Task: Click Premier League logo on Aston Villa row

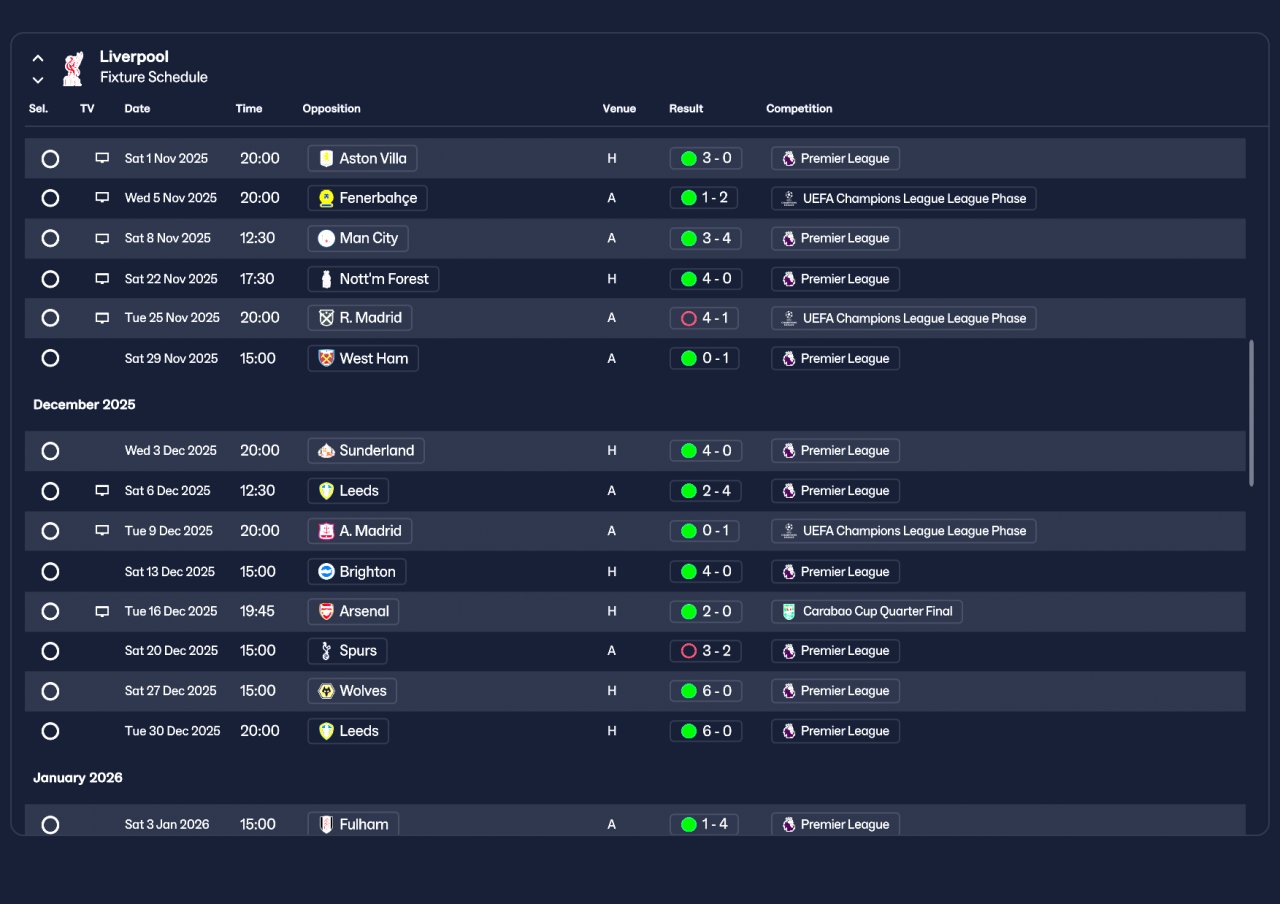Action: pyautogui.click(x=789, y=158)
